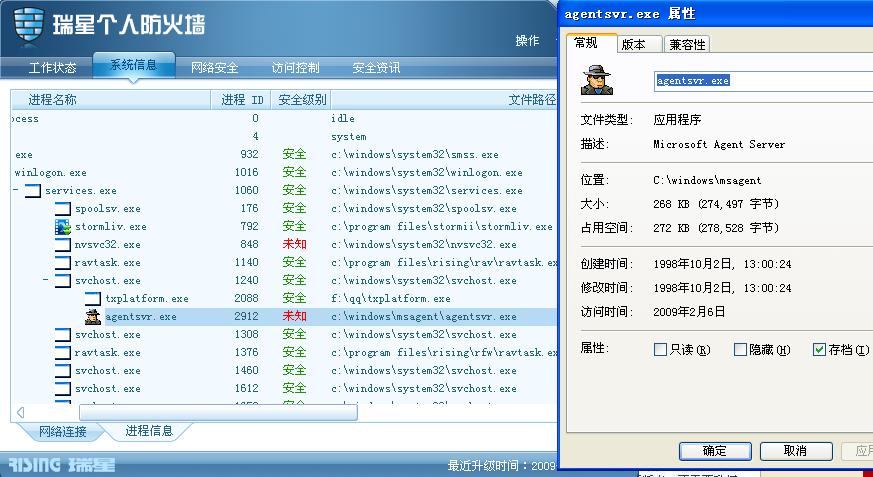Screen dimensions: 873x477
Task: Toggle the 隐藏 hidden checkbox
Action: (x=740, y=350)
